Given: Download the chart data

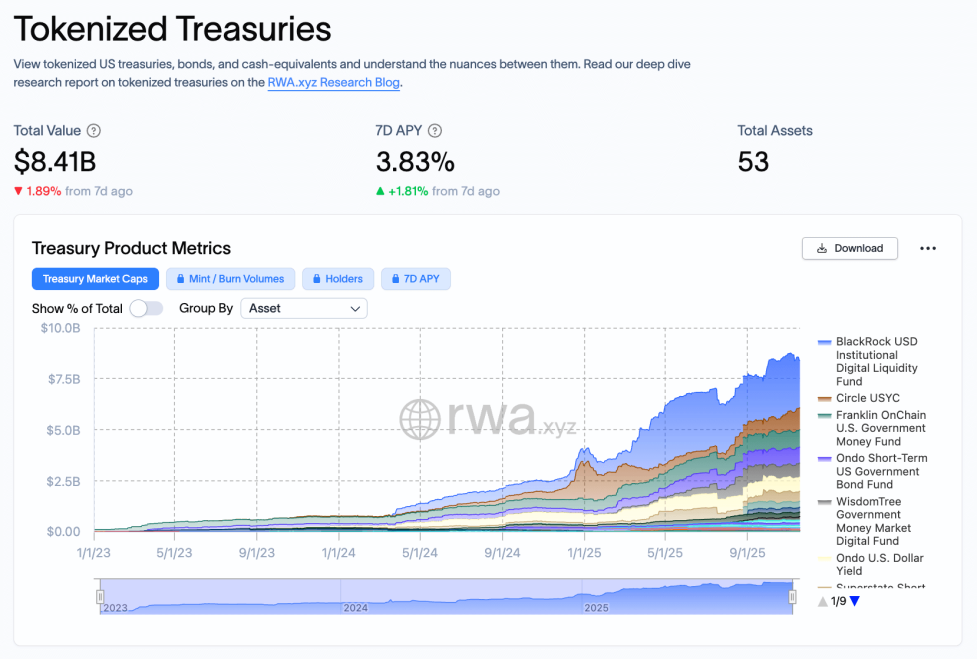Looking at the screenshot, I should (849, 248).
